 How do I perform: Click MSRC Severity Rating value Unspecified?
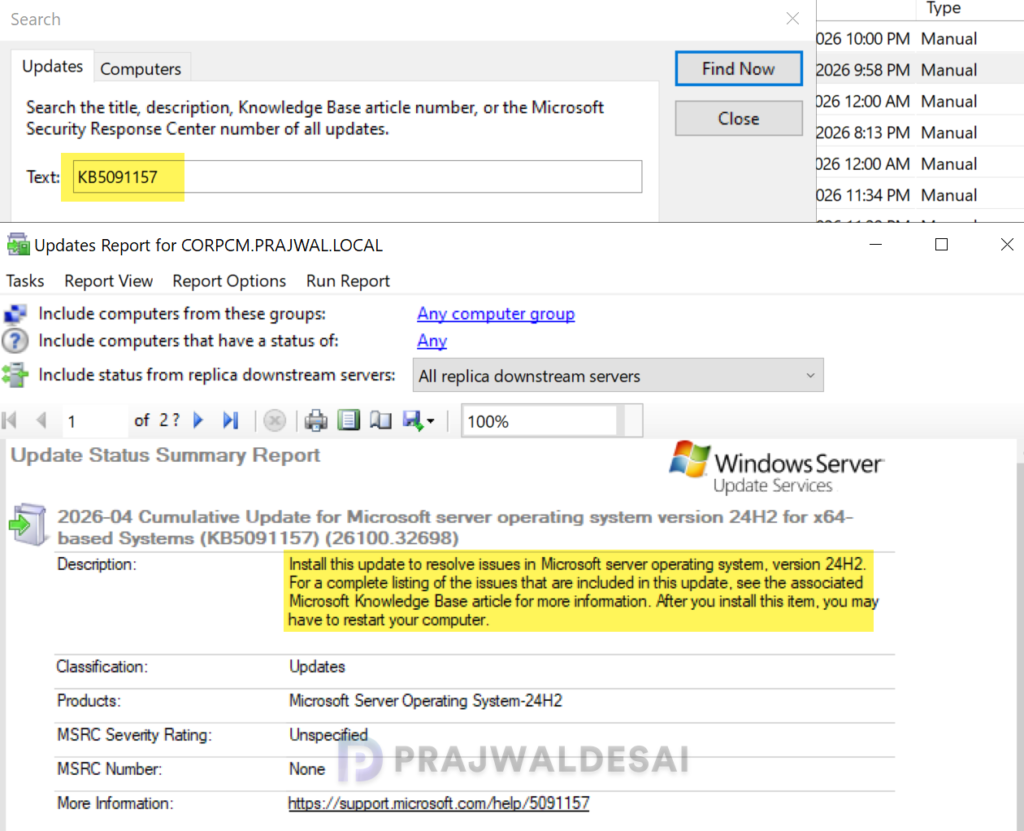pyautogui.click(x=328, y=734)
